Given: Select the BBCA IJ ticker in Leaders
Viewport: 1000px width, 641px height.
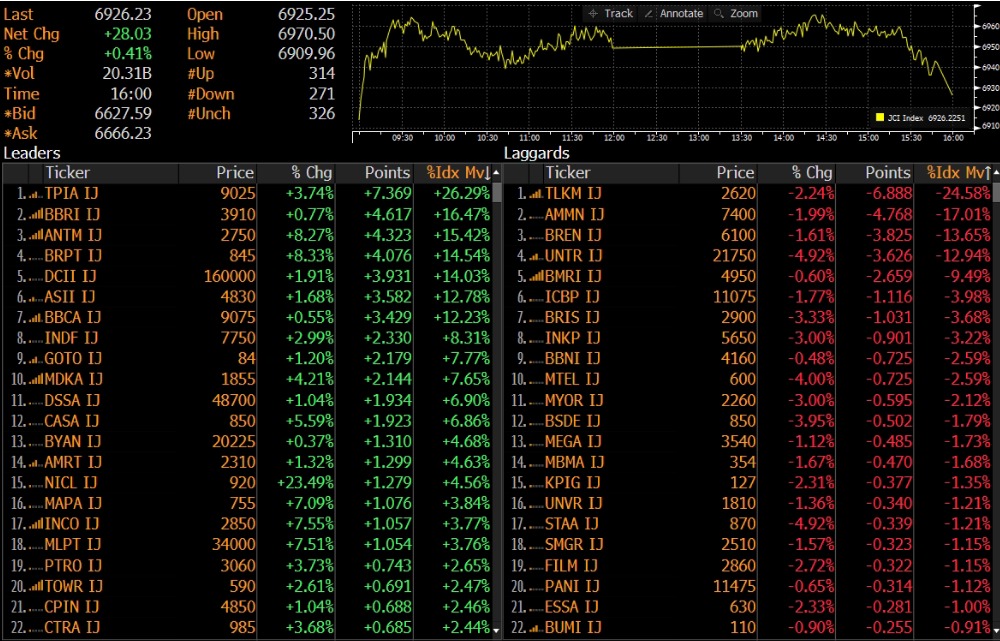Looking at the screenshot, I should 73,317.
